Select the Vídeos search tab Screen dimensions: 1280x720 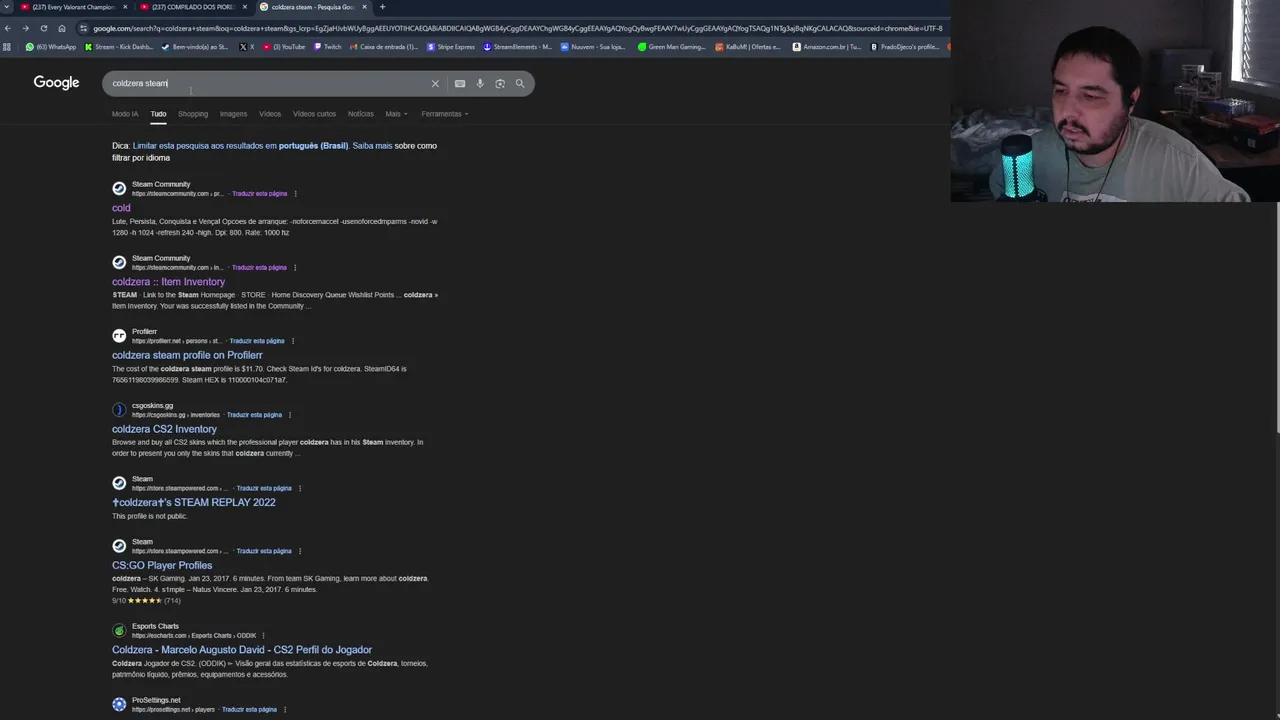[x=270, y=114]
